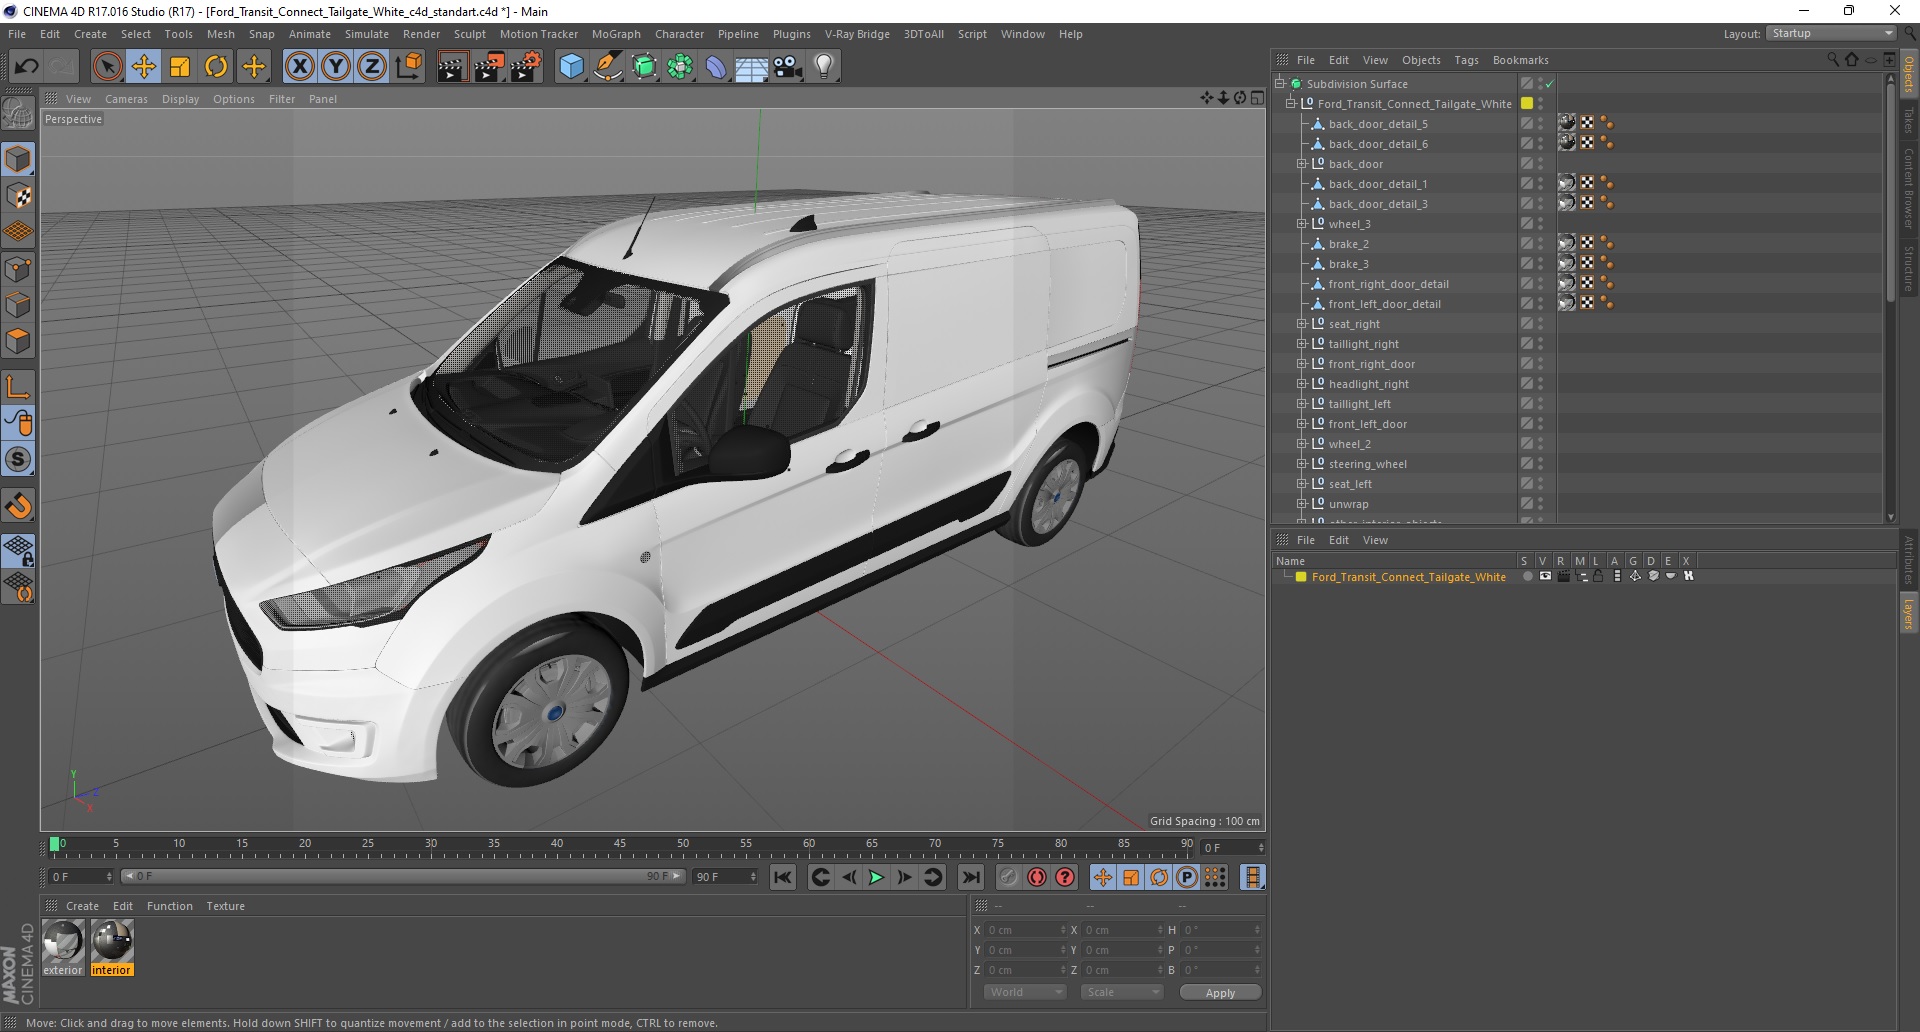Activate the Rotate tool
The height and width of the screenshot is (1032, 1920).
216,67
